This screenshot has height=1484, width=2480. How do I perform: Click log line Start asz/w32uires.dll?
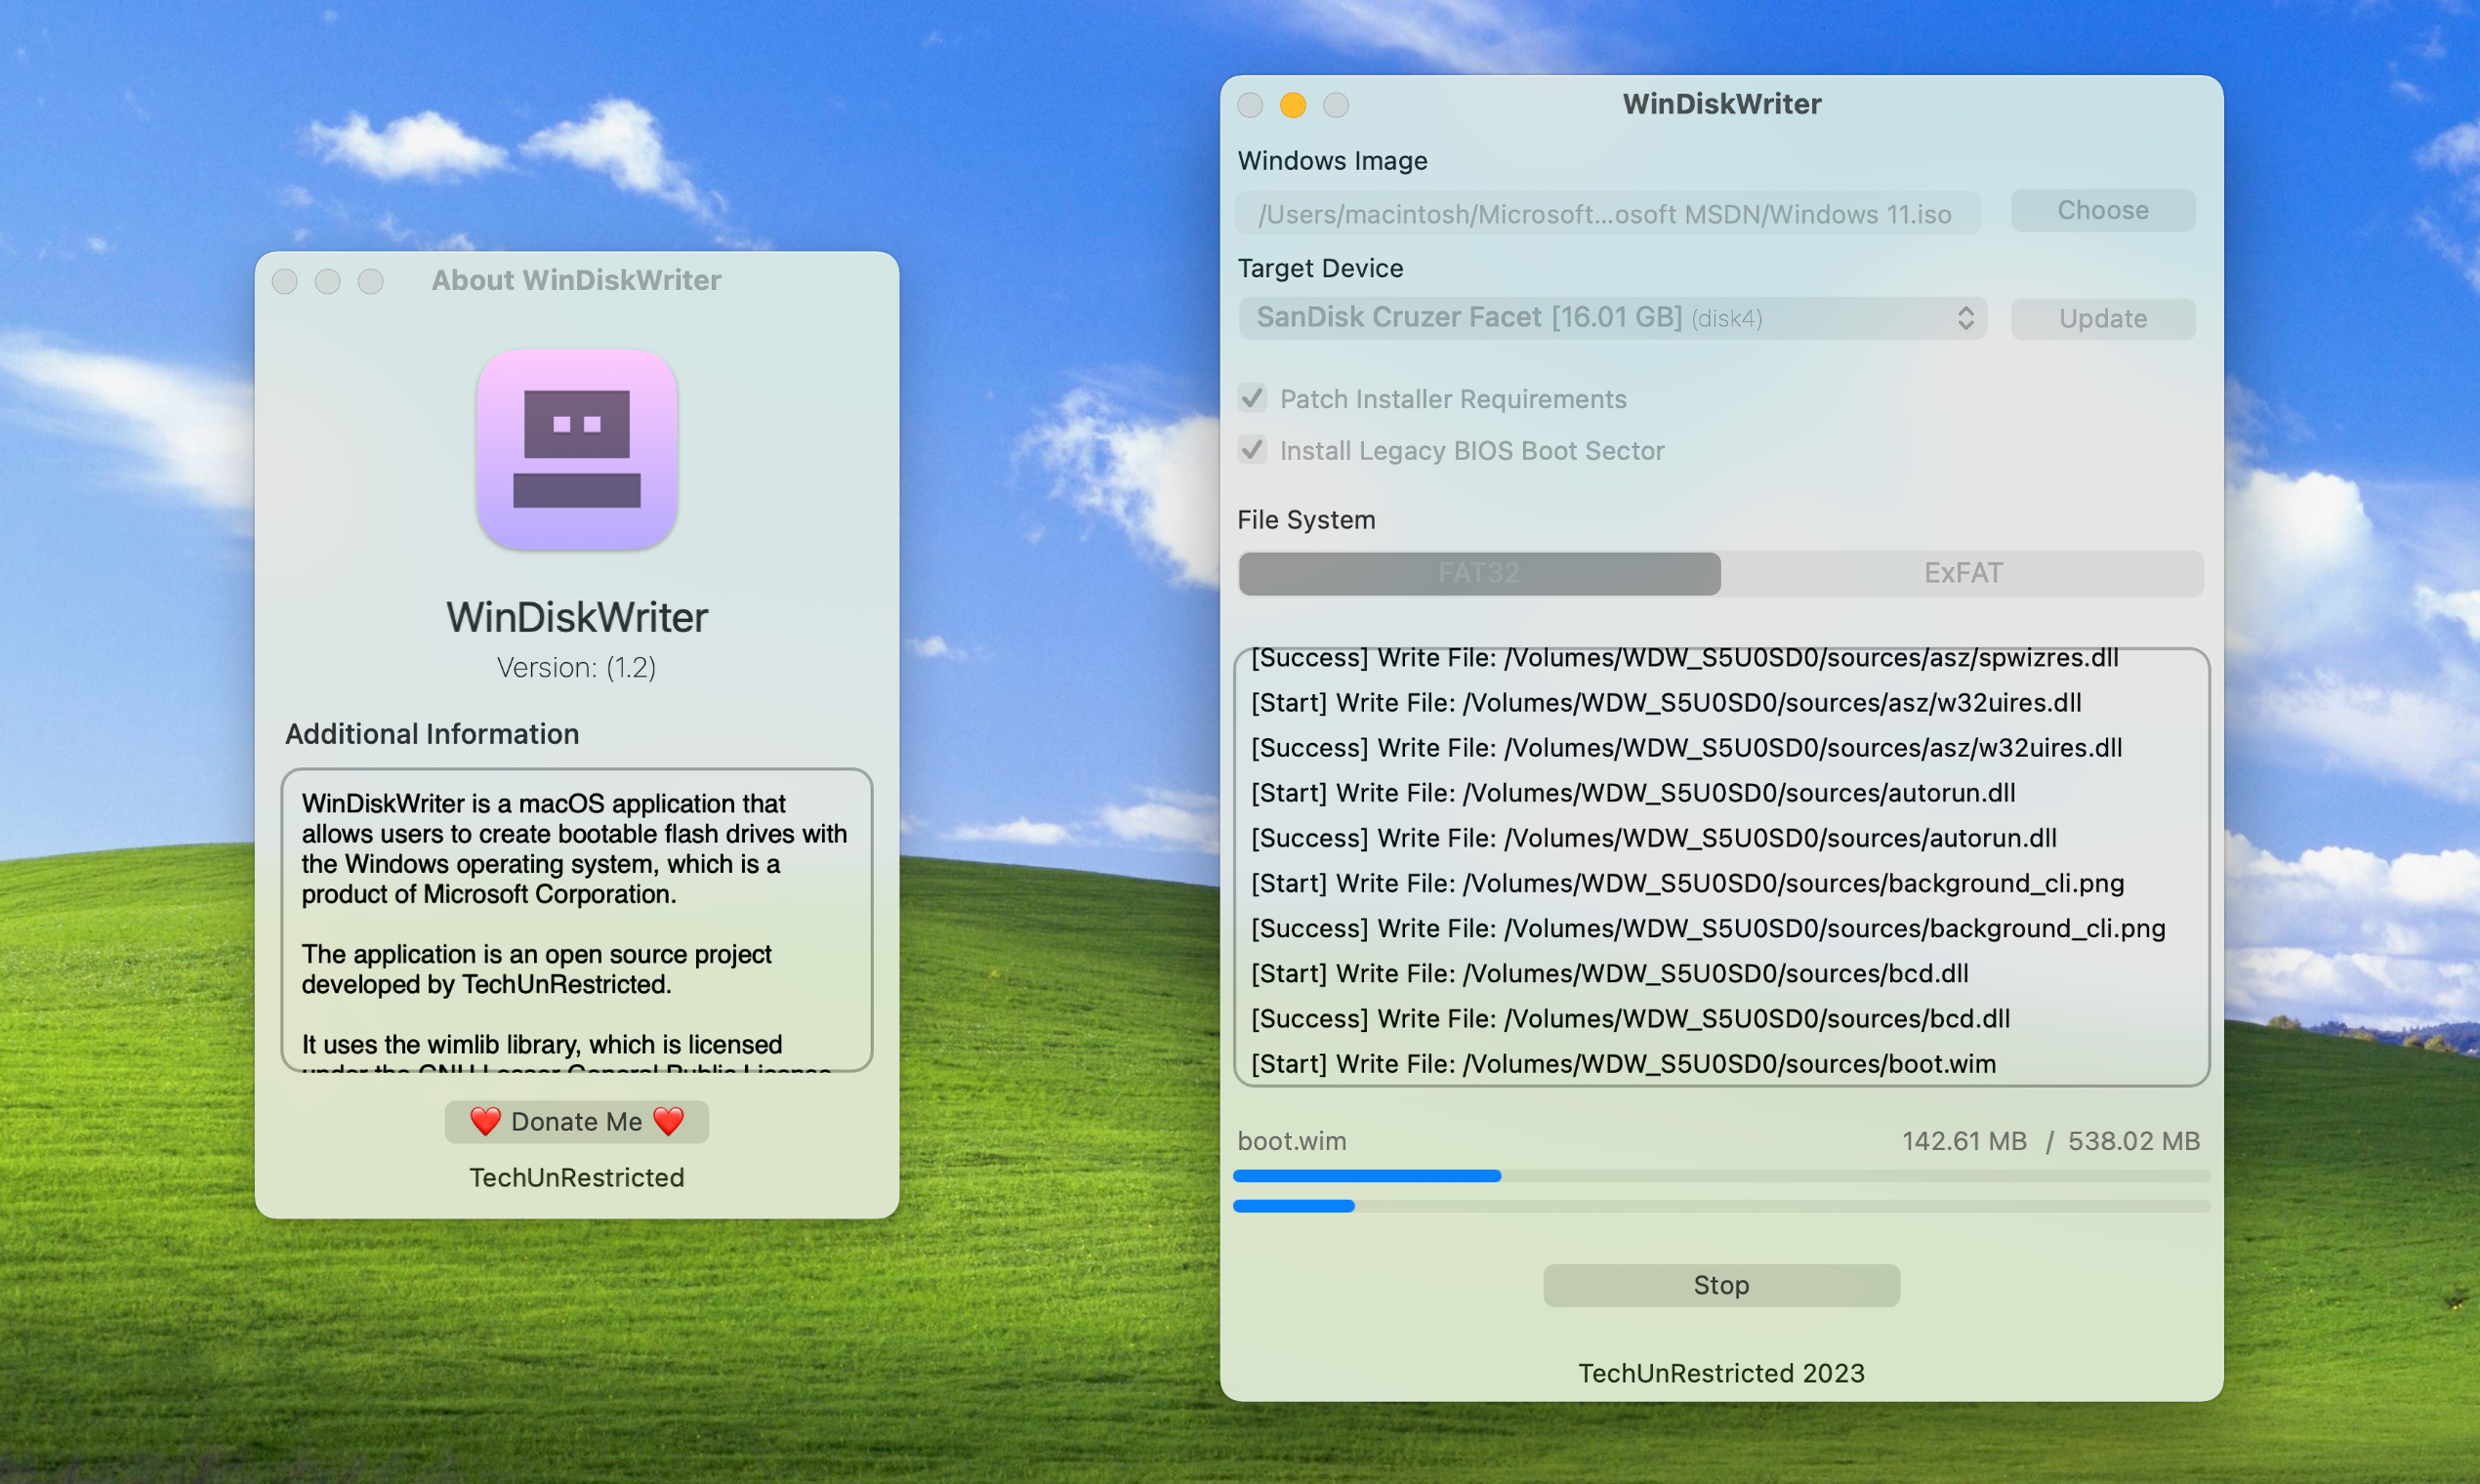tap(1666, 702)
